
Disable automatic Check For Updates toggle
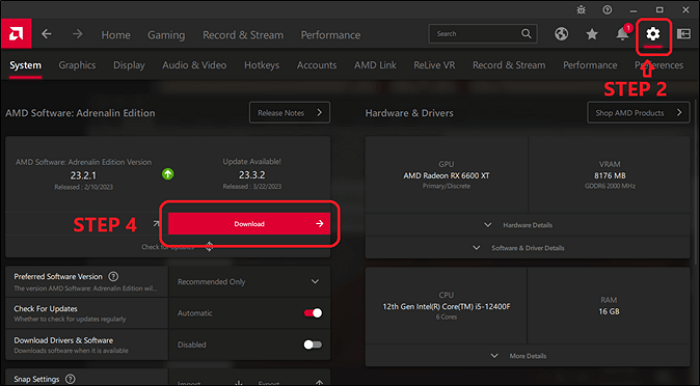[313, 313]
